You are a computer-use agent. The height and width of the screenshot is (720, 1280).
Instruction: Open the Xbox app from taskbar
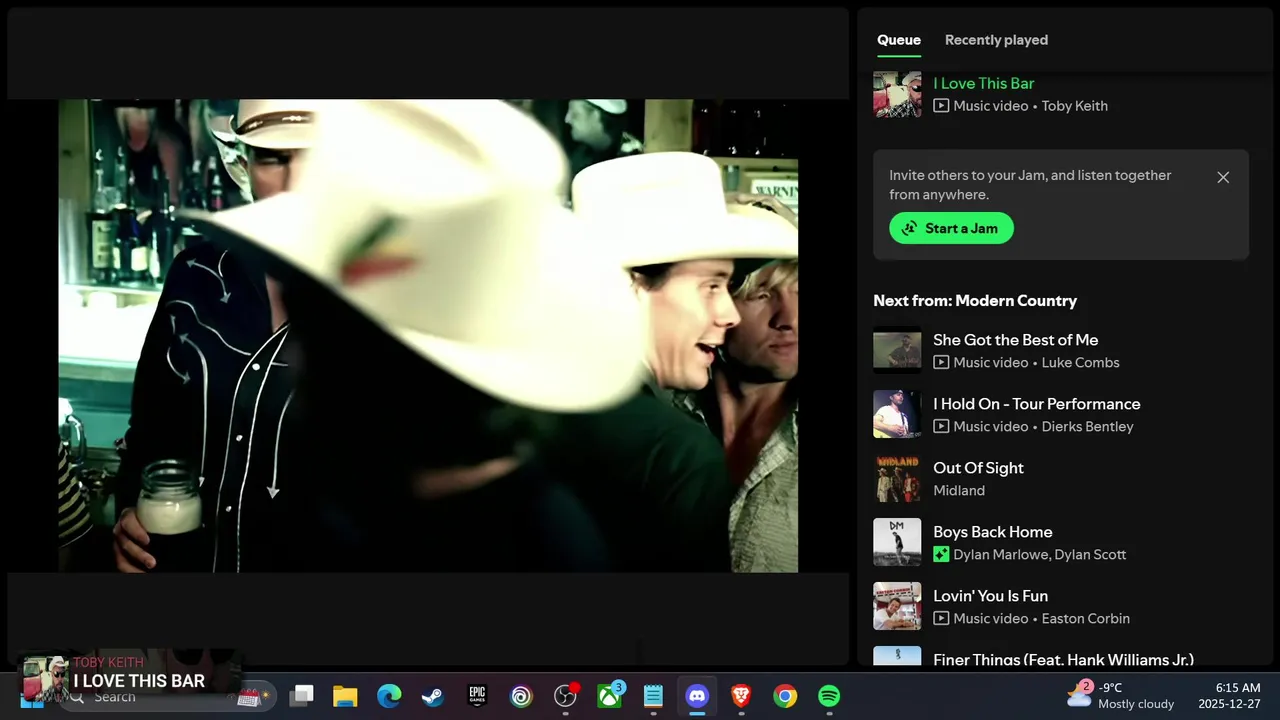coord(609,696)
